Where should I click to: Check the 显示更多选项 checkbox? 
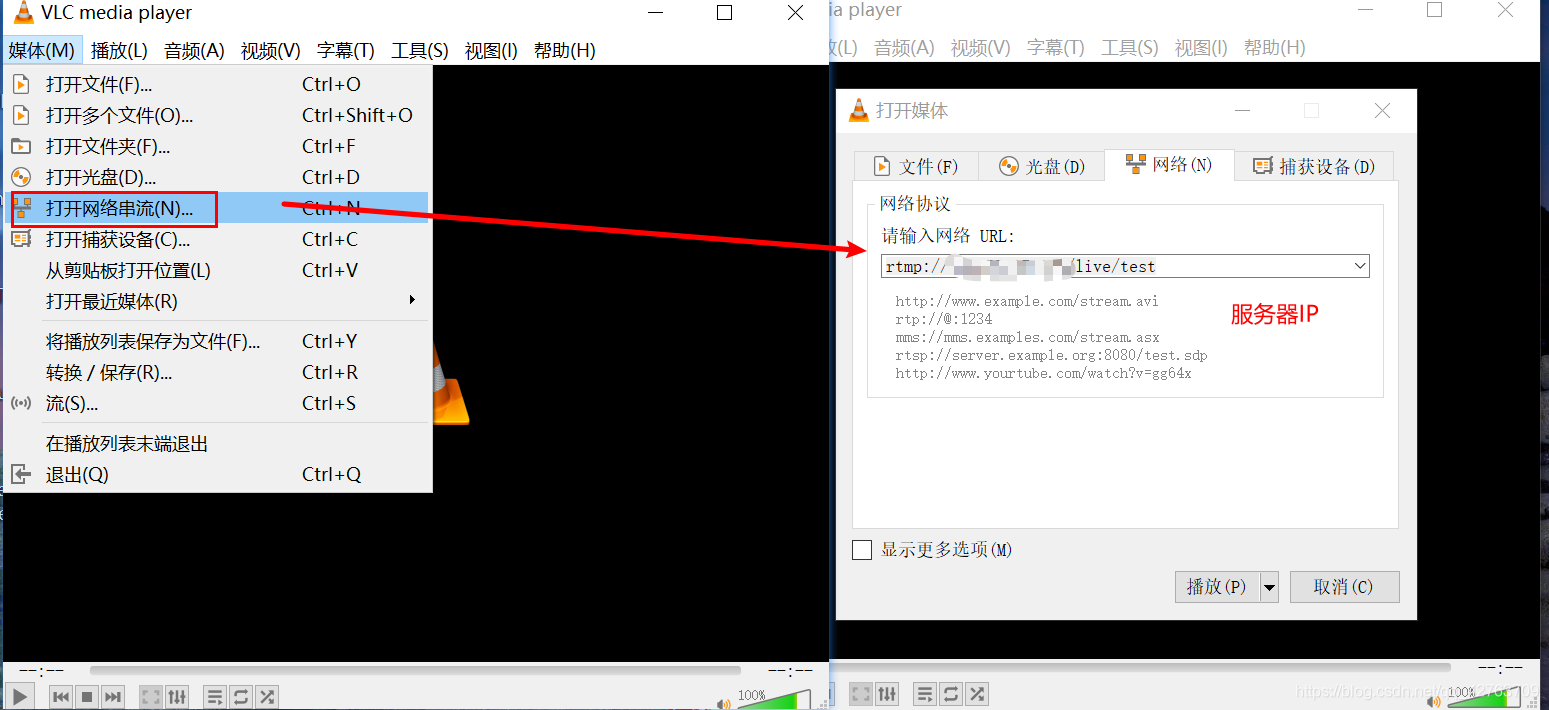(862, 550)
